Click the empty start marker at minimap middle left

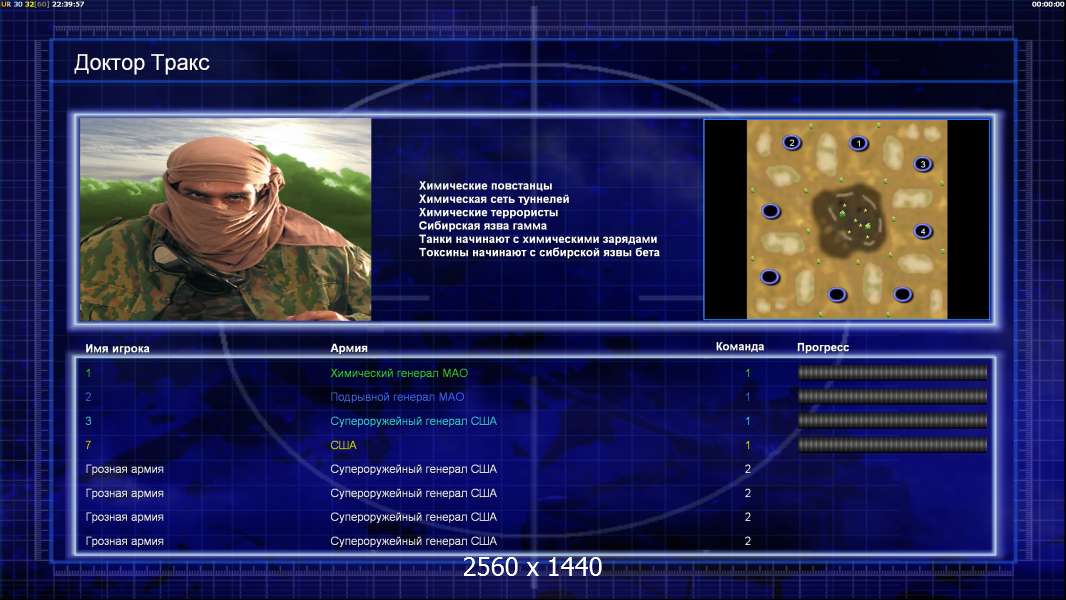click(x=771, y=211)
